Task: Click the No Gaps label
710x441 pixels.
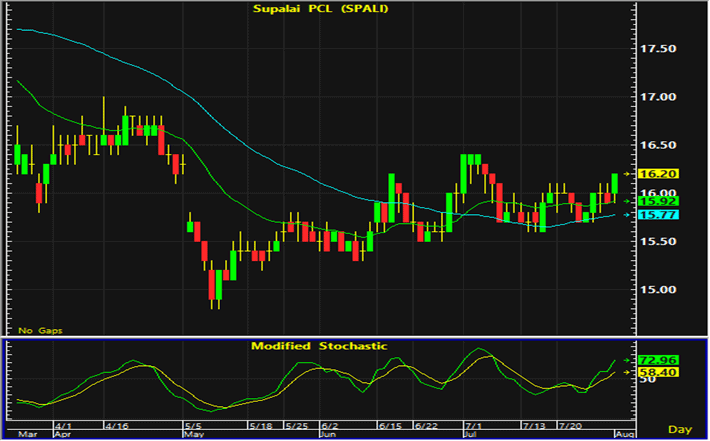Action: (40, 331)
